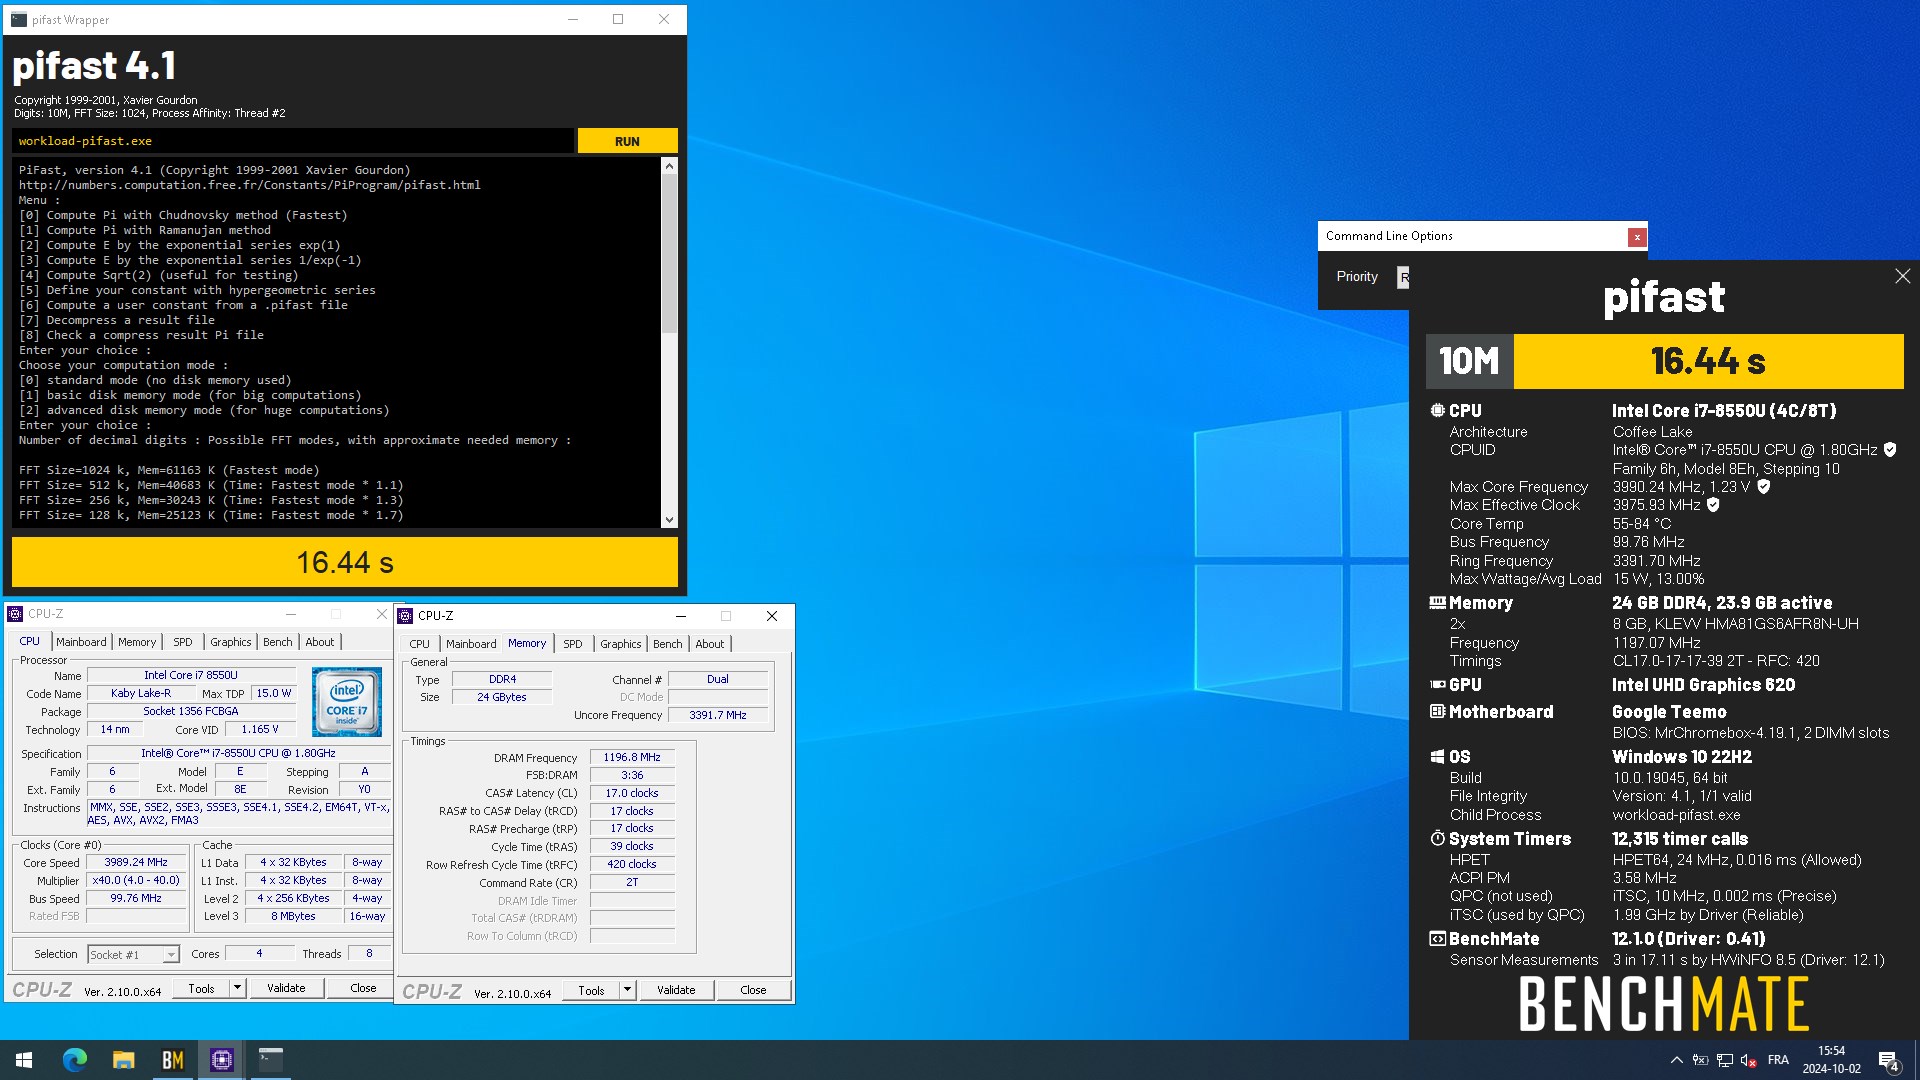Click Tools button in right CPU-Z window
This screenshot has width=1920, height=1080.
pos(591,990)
